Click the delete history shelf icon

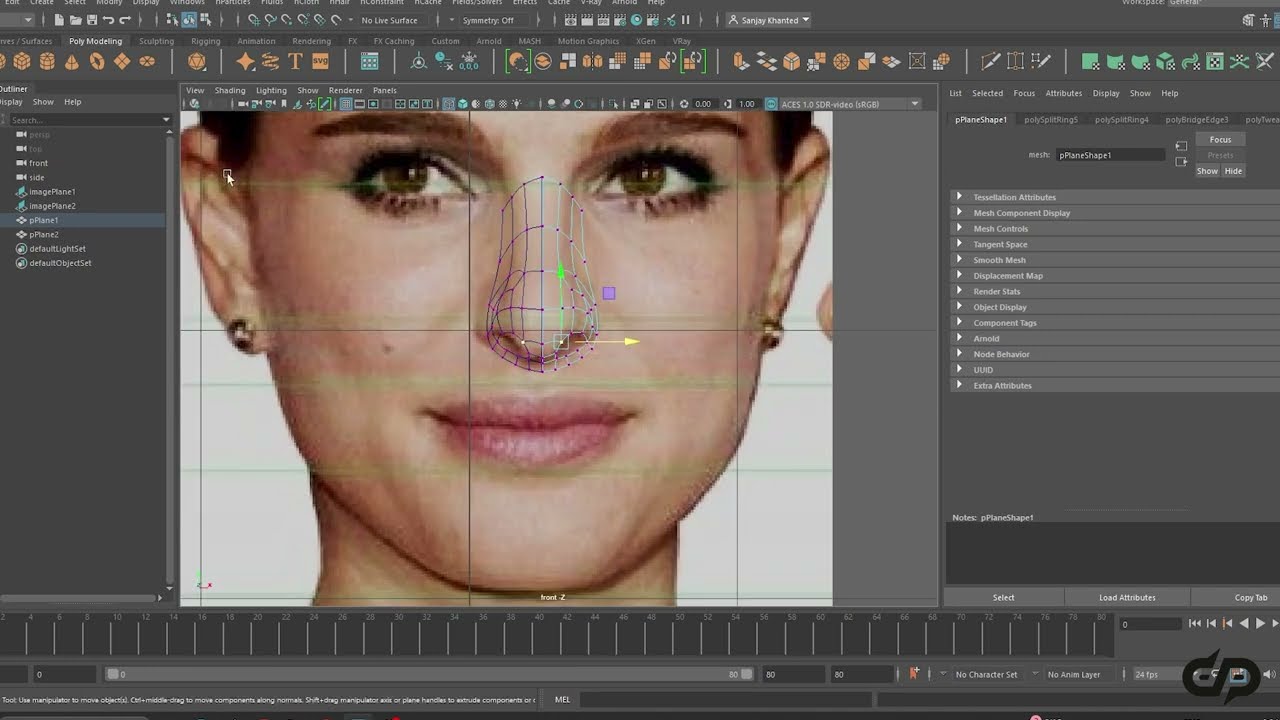(x=443, y=61)
